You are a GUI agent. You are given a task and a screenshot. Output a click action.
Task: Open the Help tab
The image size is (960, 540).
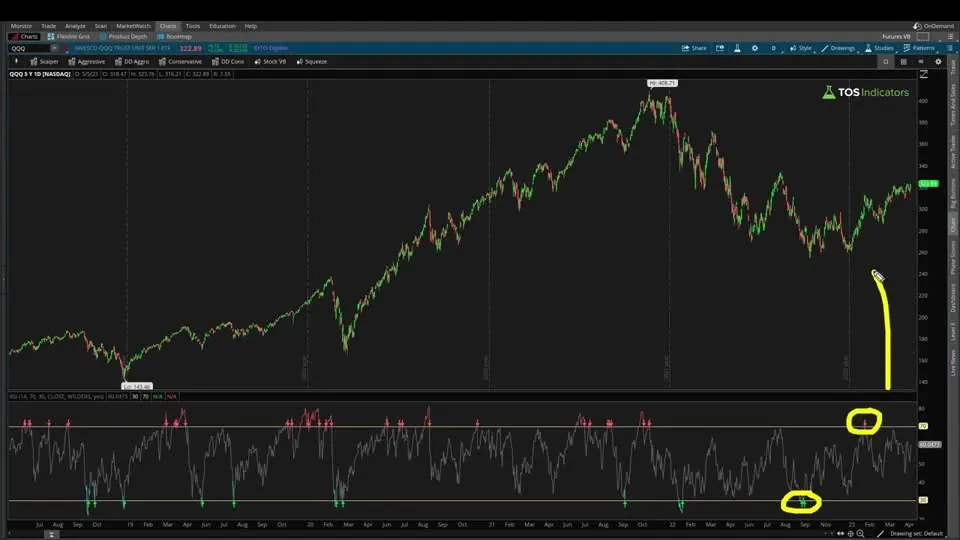[251, 26]
